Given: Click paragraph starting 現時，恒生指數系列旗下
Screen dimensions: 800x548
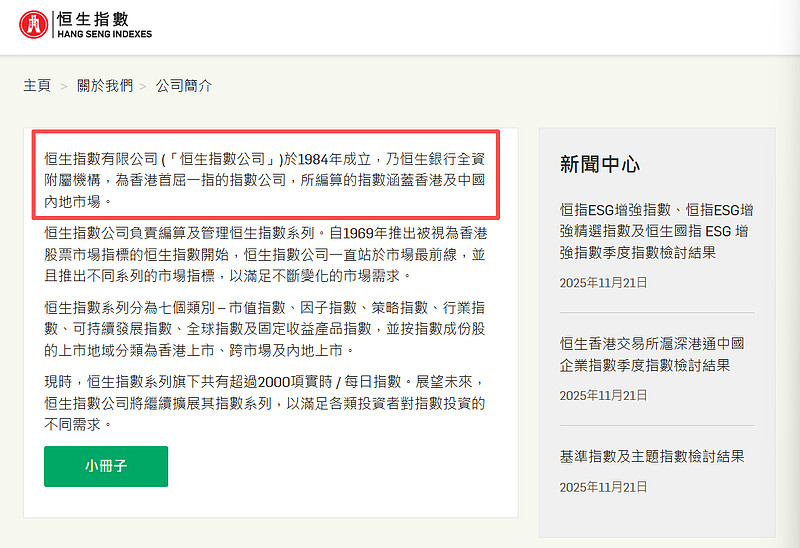Looking at the screenshot, I should click(x=264, y=403).
